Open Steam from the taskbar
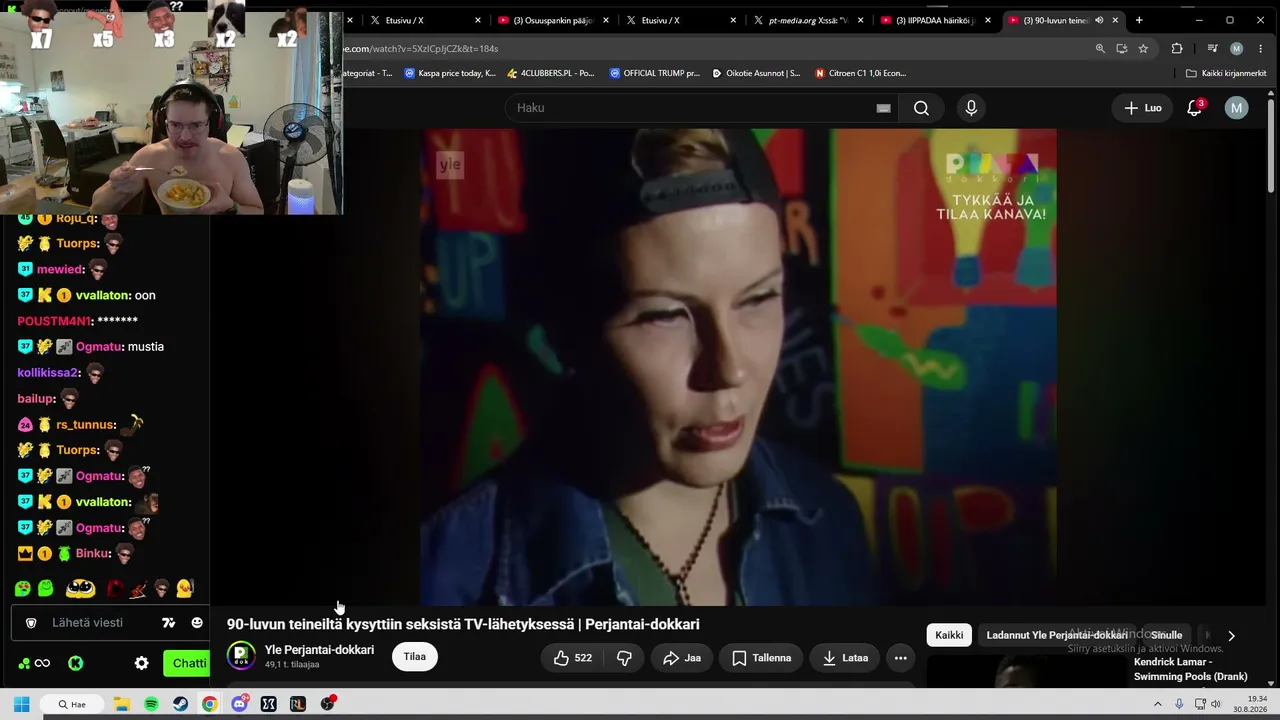The image size is (1280, 720). click(180, 704)
